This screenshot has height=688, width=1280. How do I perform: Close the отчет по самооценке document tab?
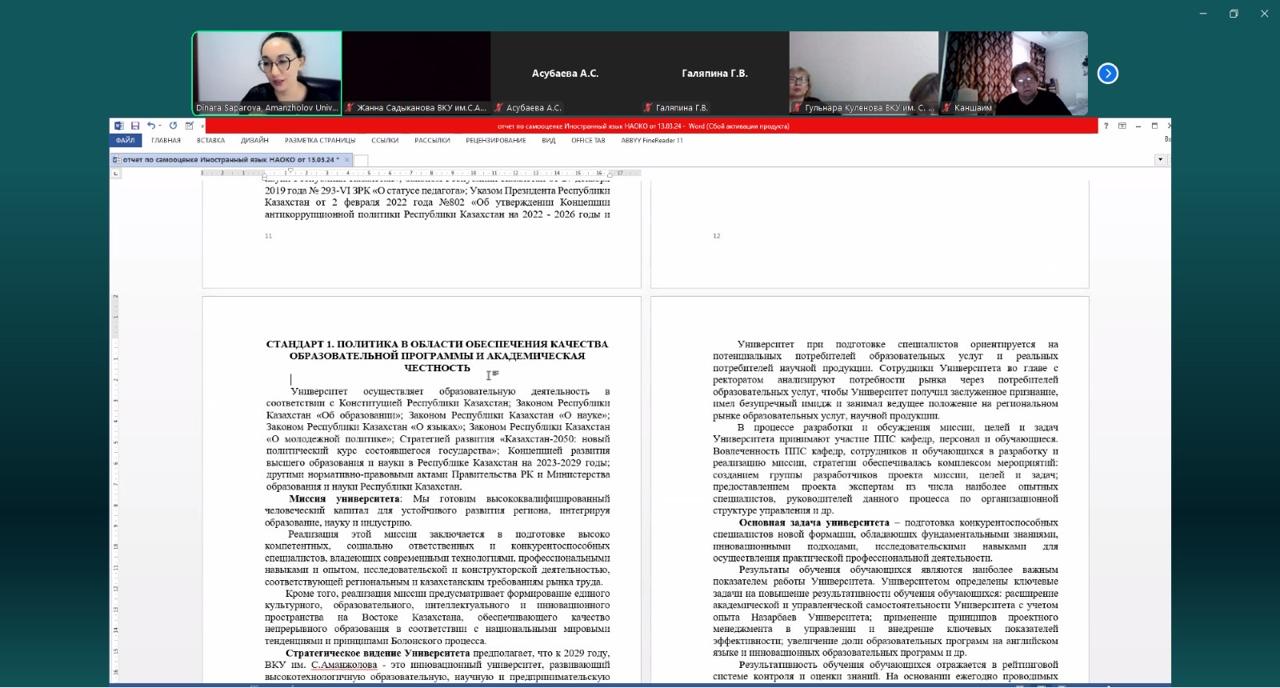click(347, 159)
